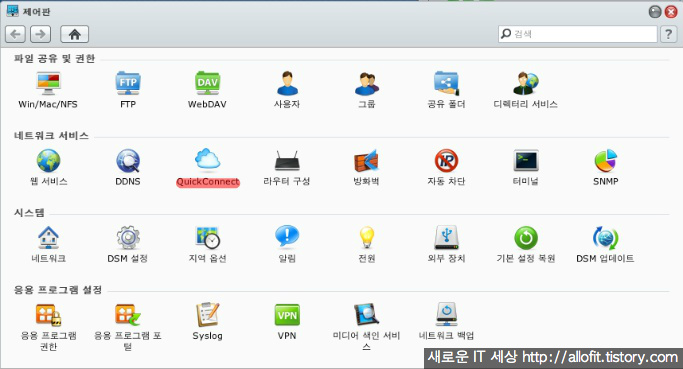
Task: Open the VPN settings icon
Action: (x=287, y=315)
